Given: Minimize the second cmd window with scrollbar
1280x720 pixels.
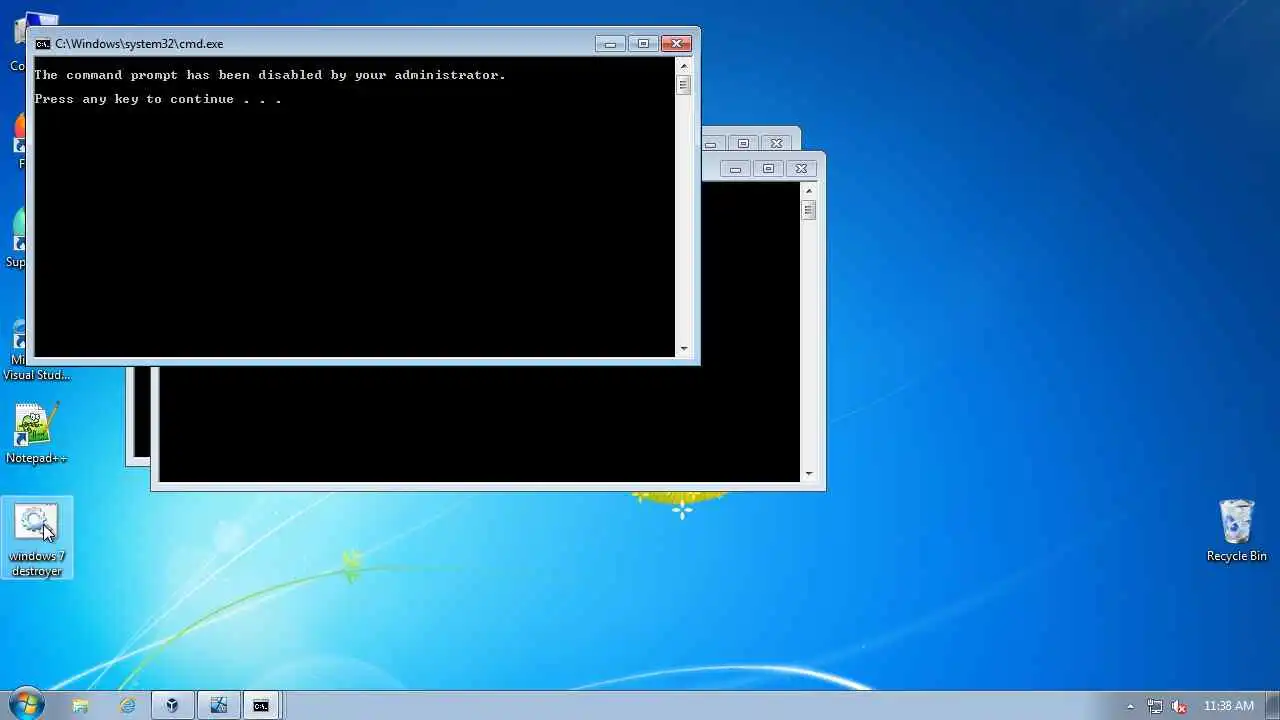Looking at the screenshot, I should click(735, 169).
